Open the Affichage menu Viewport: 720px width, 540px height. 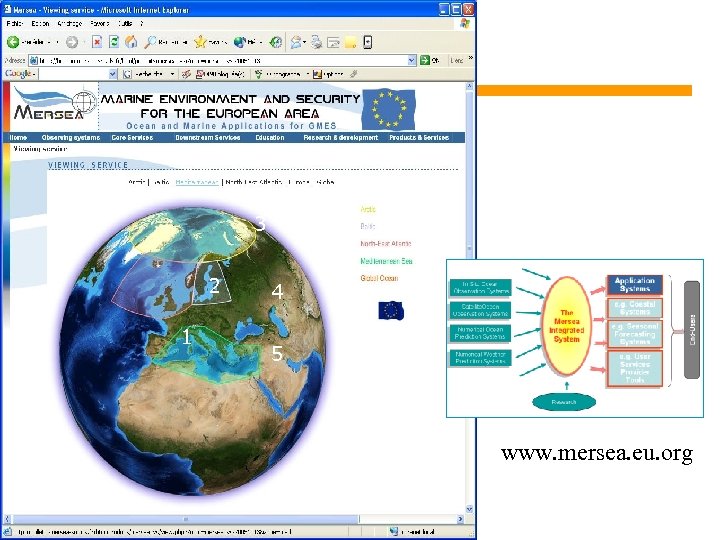coord(69,23)
